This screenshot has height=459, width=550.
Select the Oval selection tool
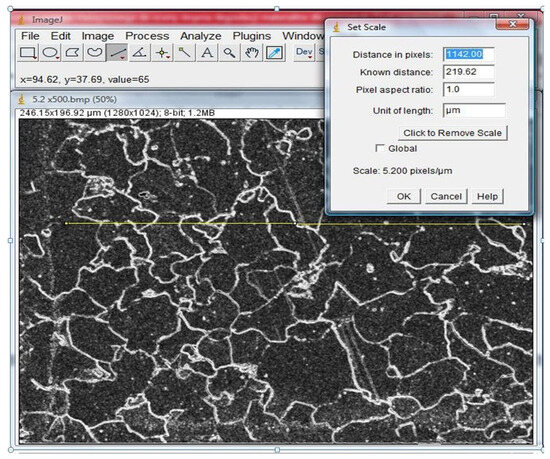tap(50, 53)
